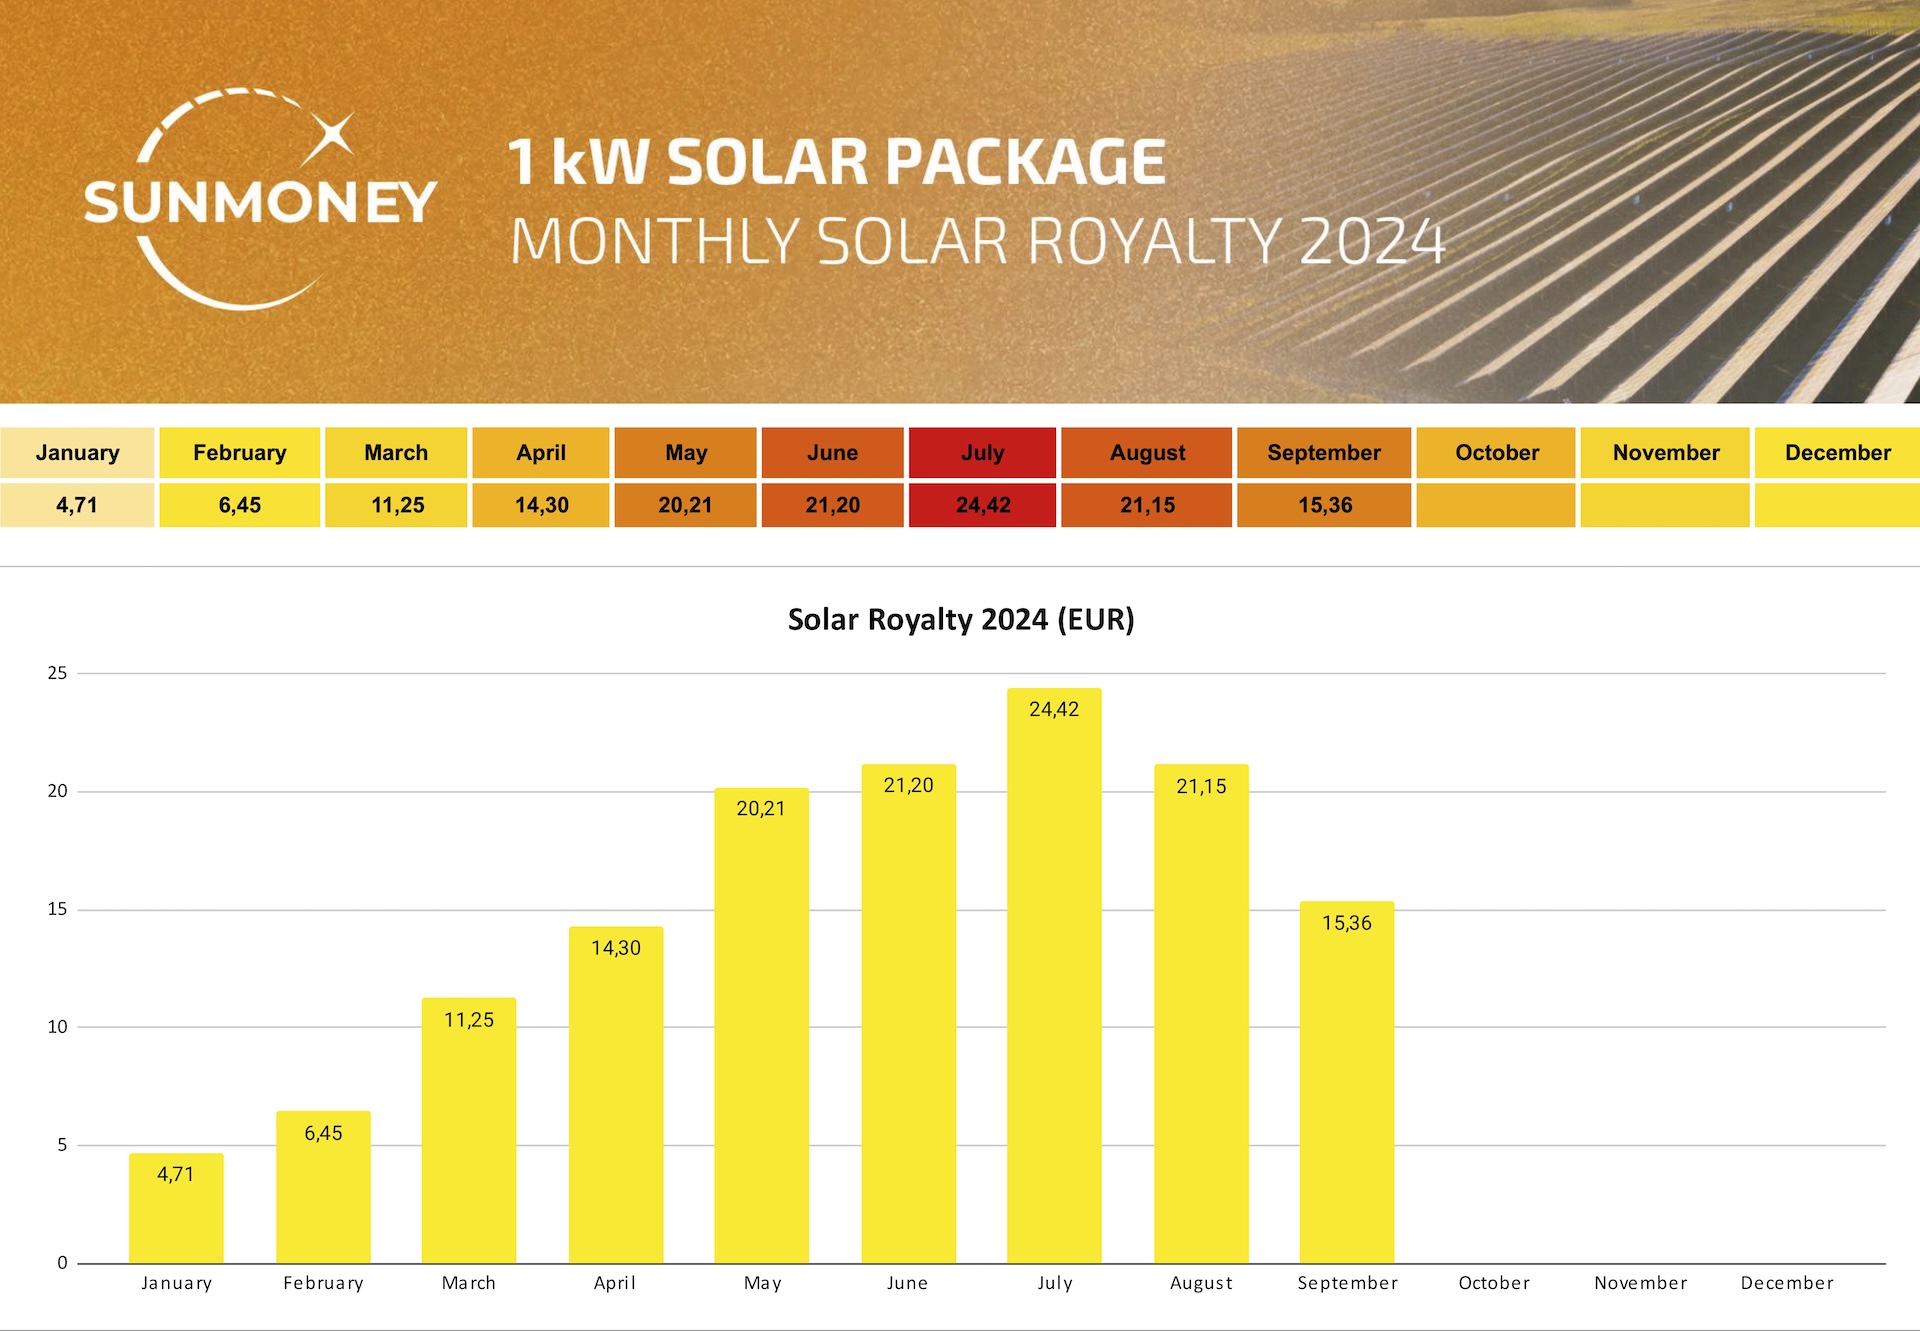The width and height of the screenshot is (1920, 1331).
Task: Click the empty October value cell
Action: 1495,505
